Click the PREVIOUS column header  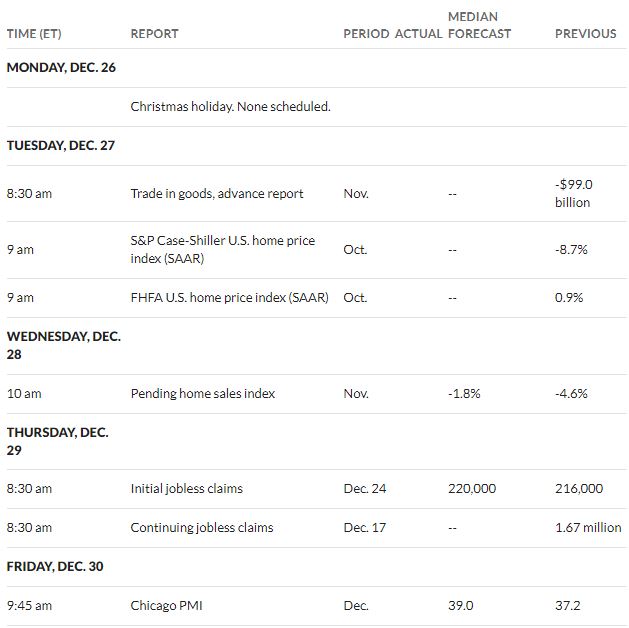tap(586, 34)
